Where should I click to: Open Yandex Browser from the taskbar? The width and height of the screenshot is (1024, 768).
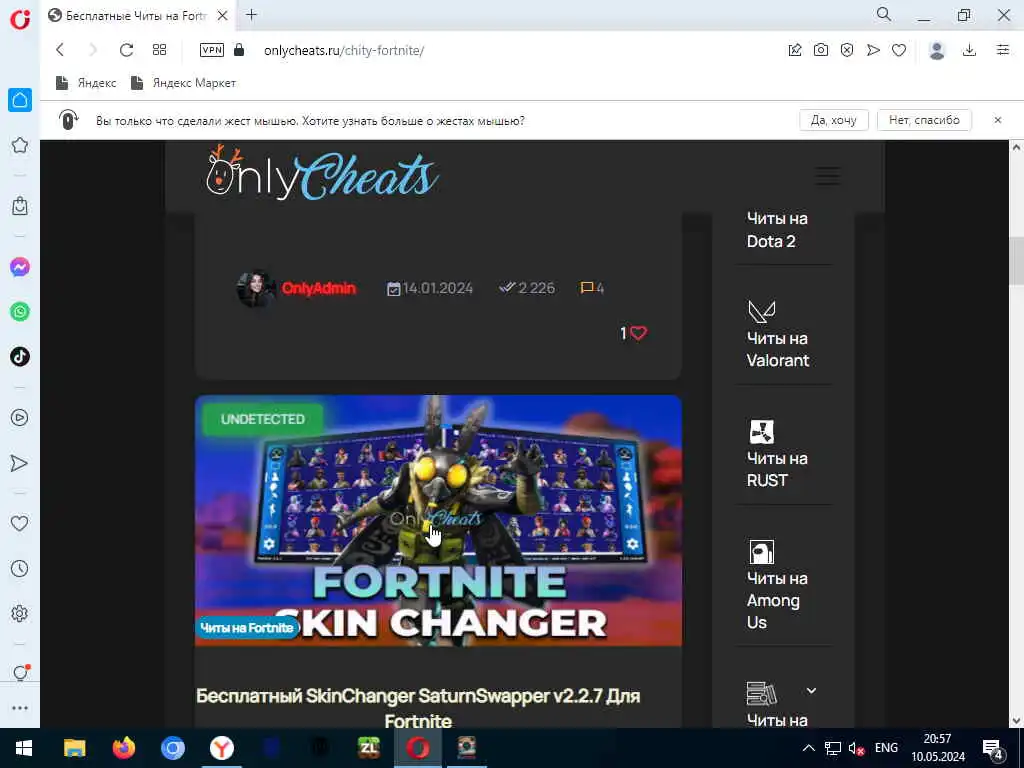click(222, 748)
